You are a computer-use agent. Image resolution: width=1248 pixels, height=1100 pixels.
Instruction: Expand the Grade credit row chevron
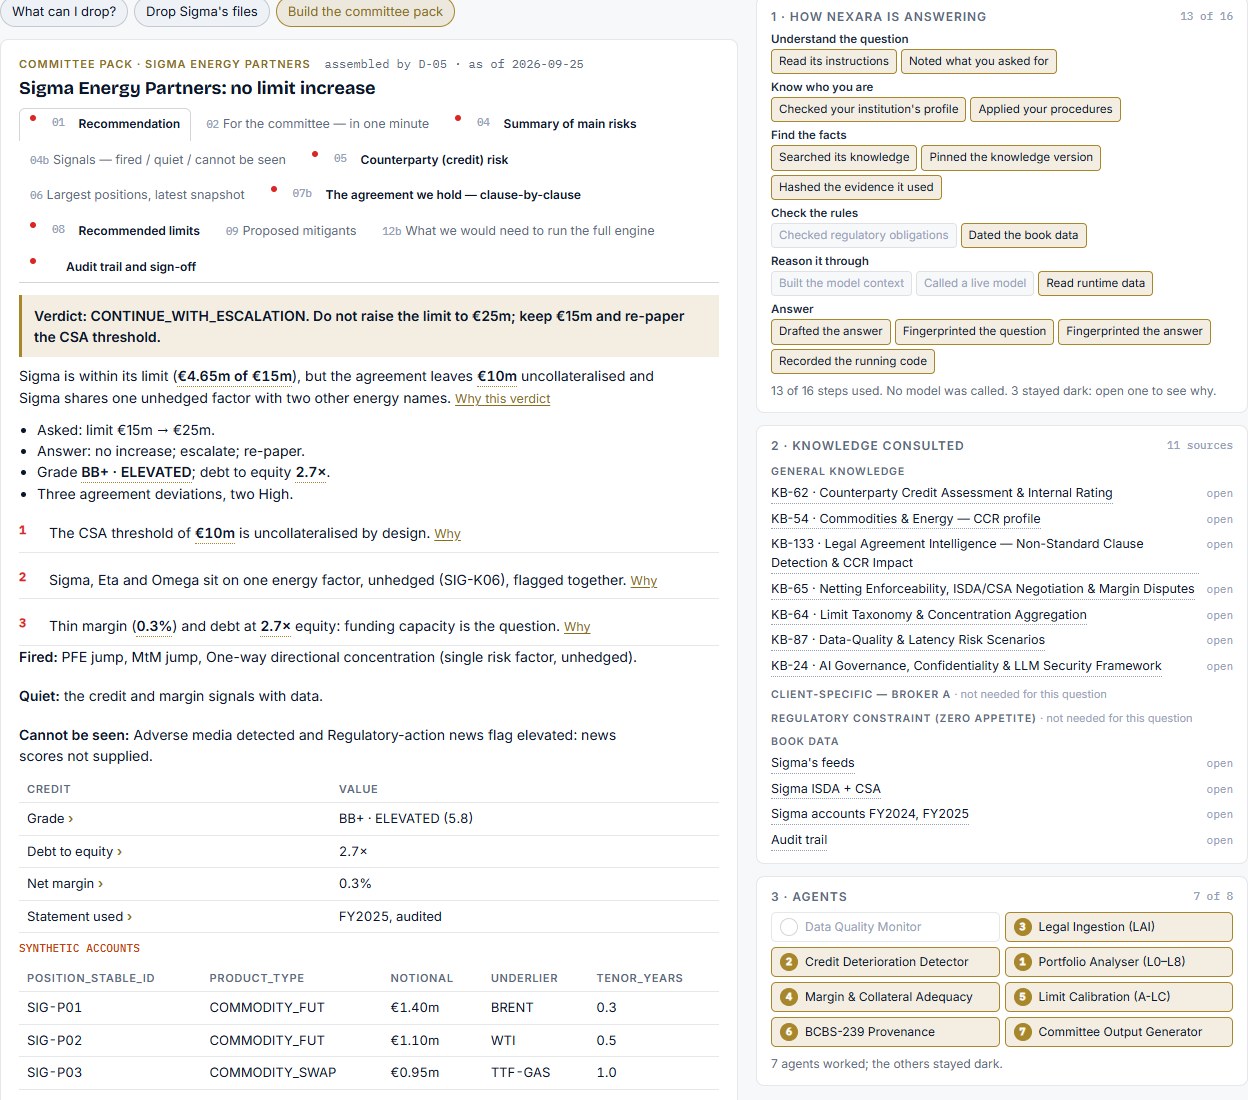[x=70, y=819]
